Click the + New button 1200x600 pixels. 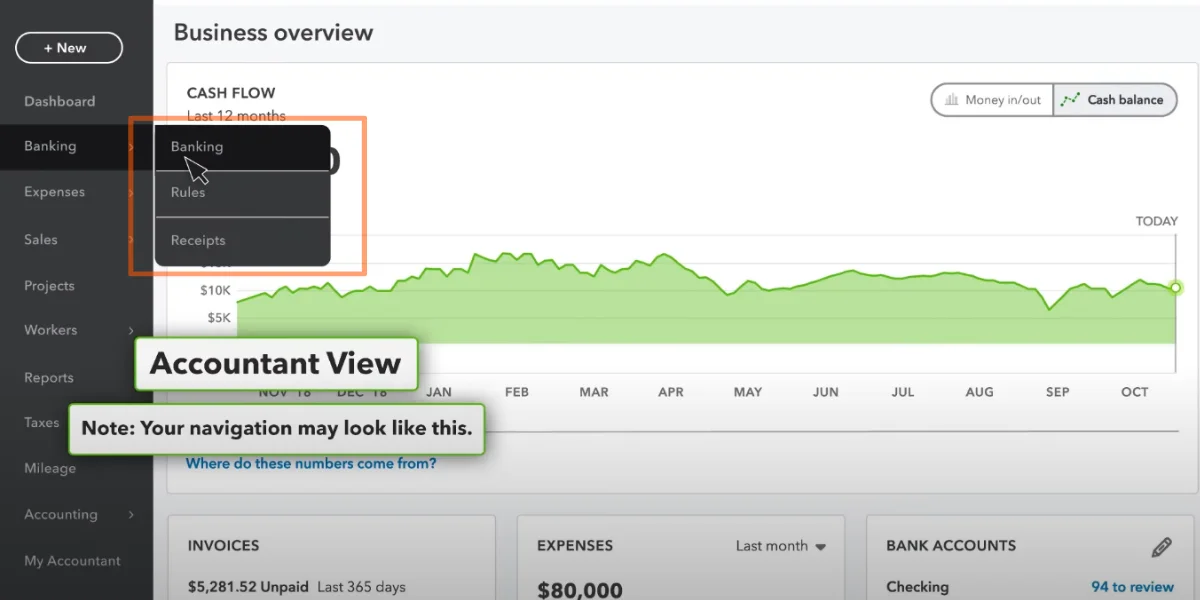[69, 48]
